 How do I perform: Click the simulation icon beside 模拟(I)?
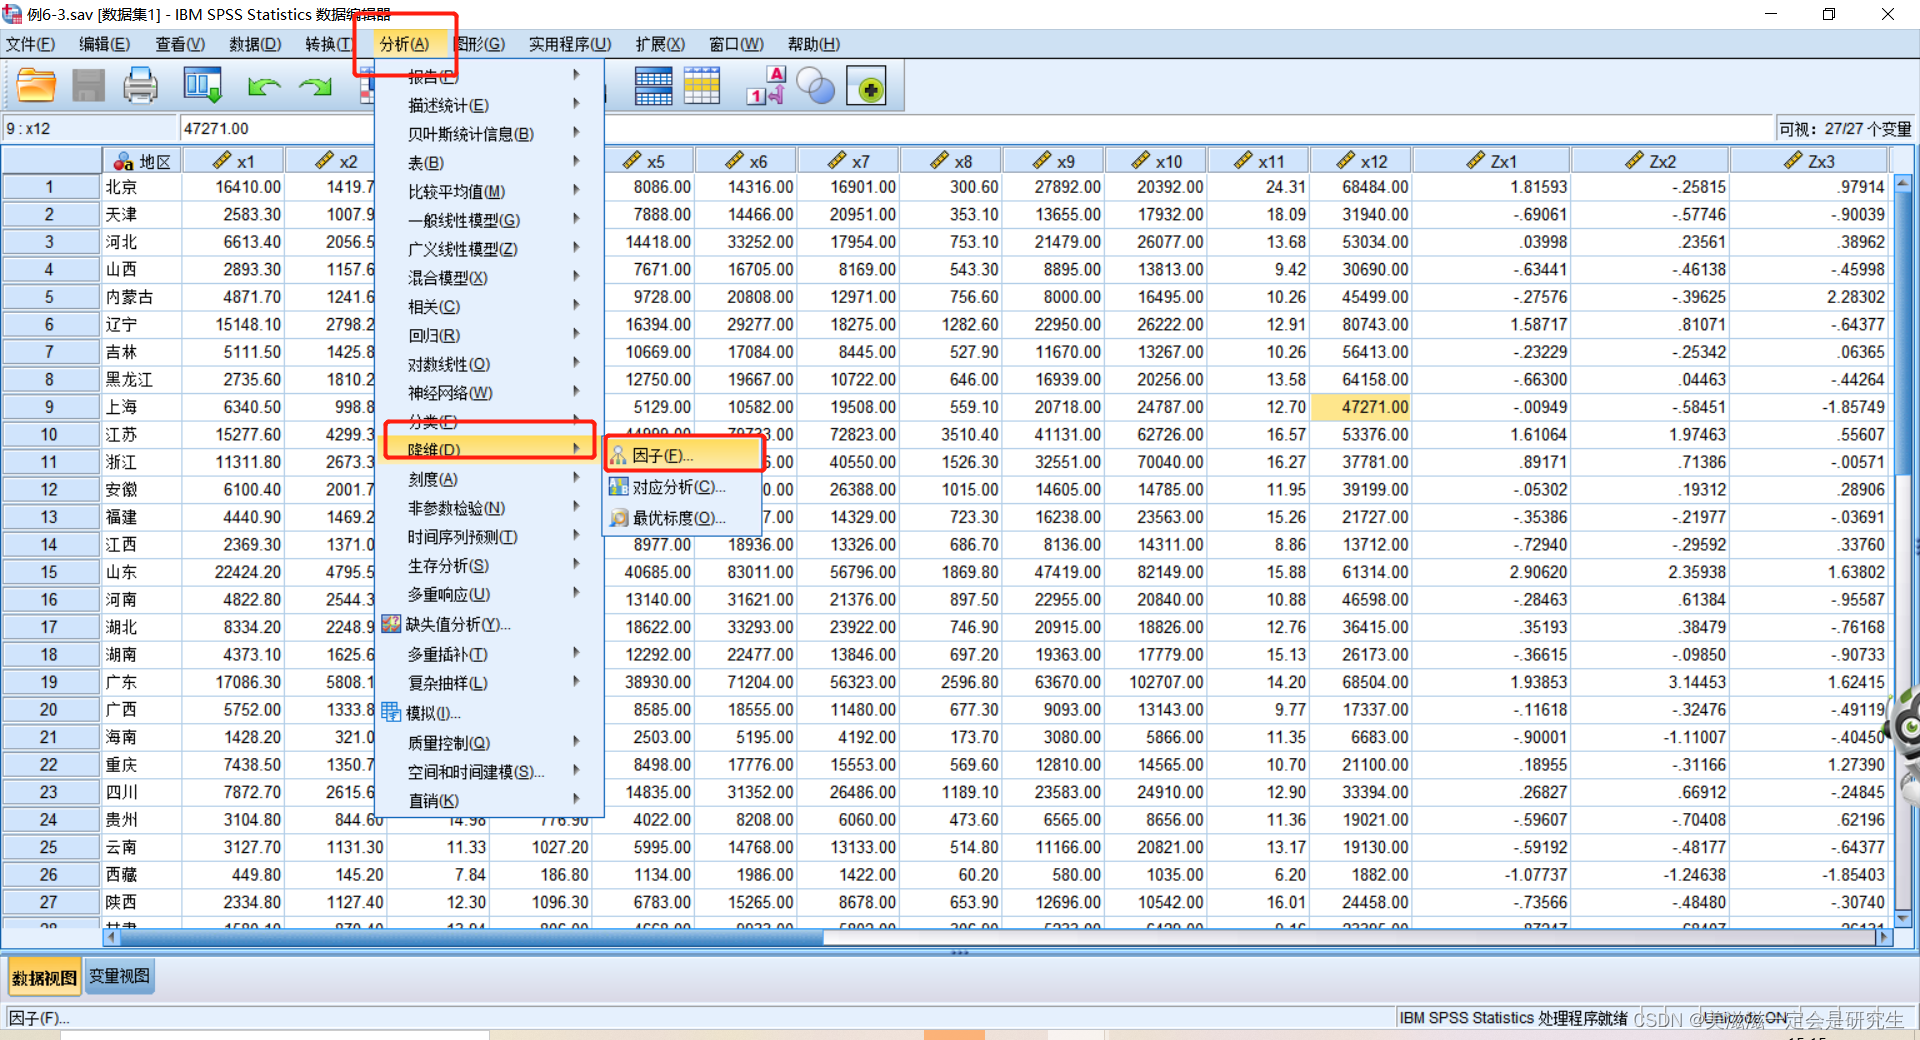[x=391, y=713]
